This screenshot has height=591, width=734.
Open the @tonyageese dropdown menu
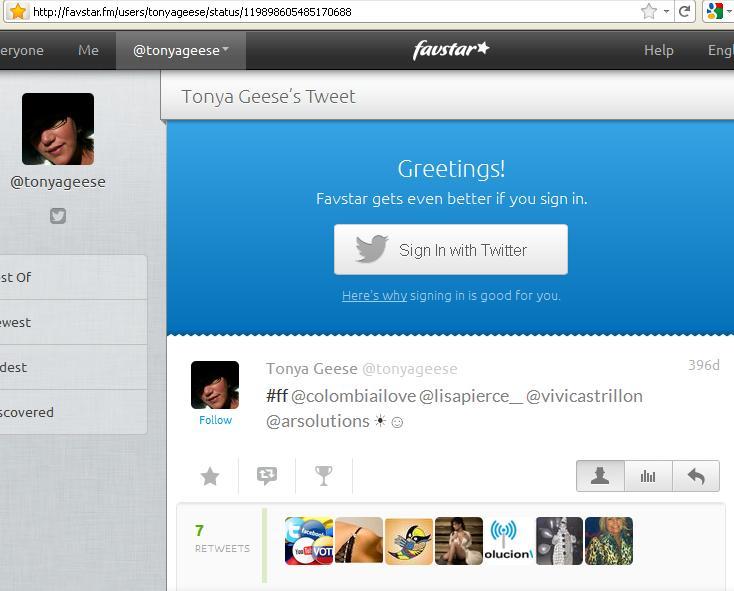pyautogui.click(x=181, y=50)
